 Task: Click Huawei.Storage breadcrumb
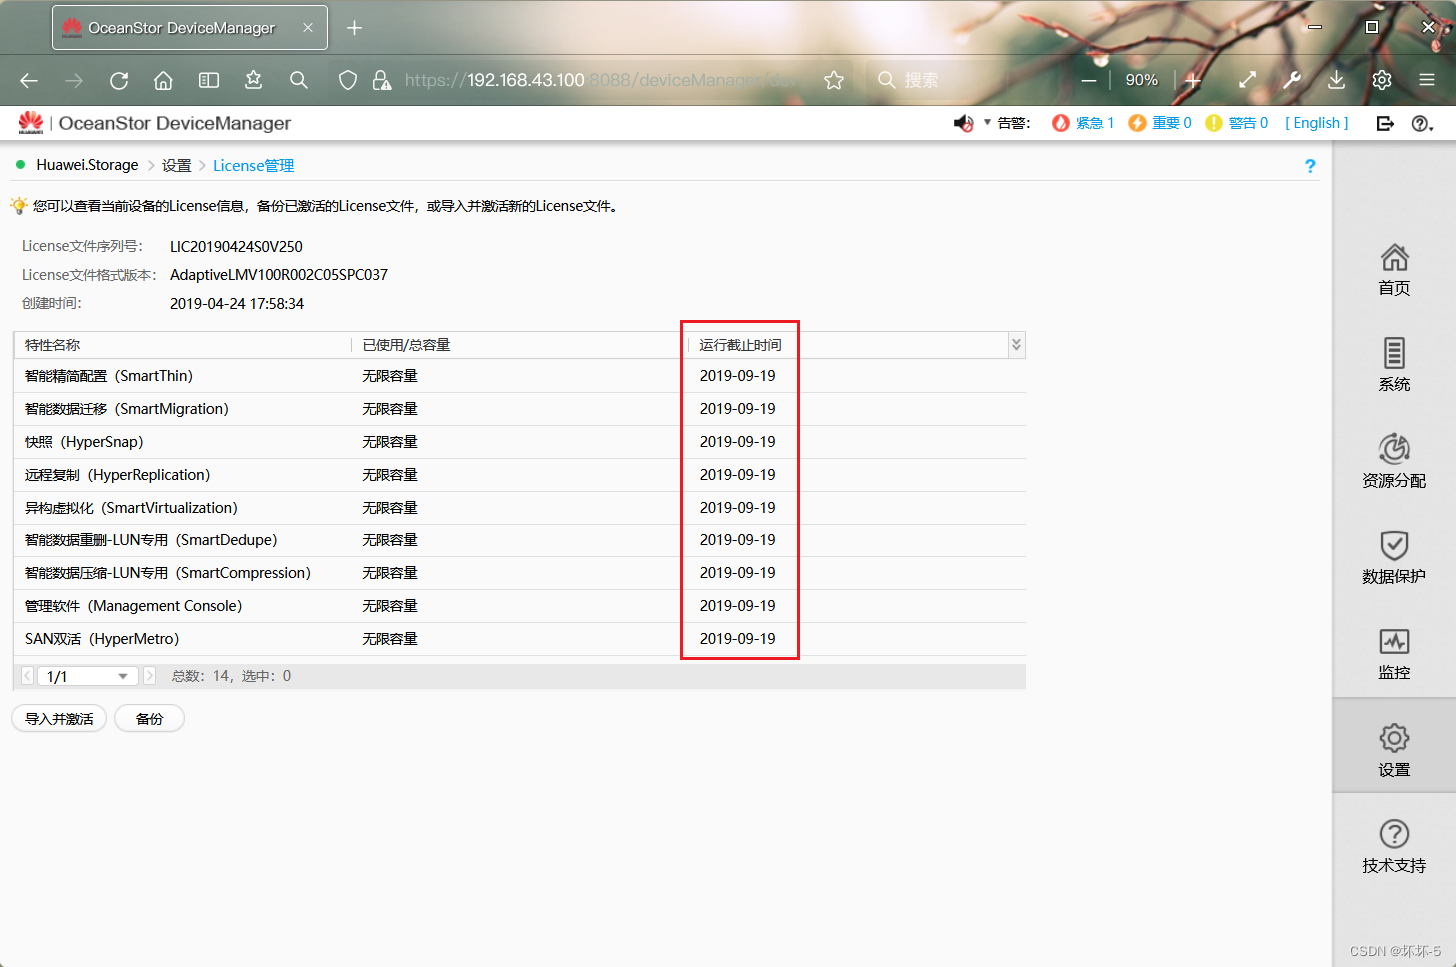pos(87,165)
